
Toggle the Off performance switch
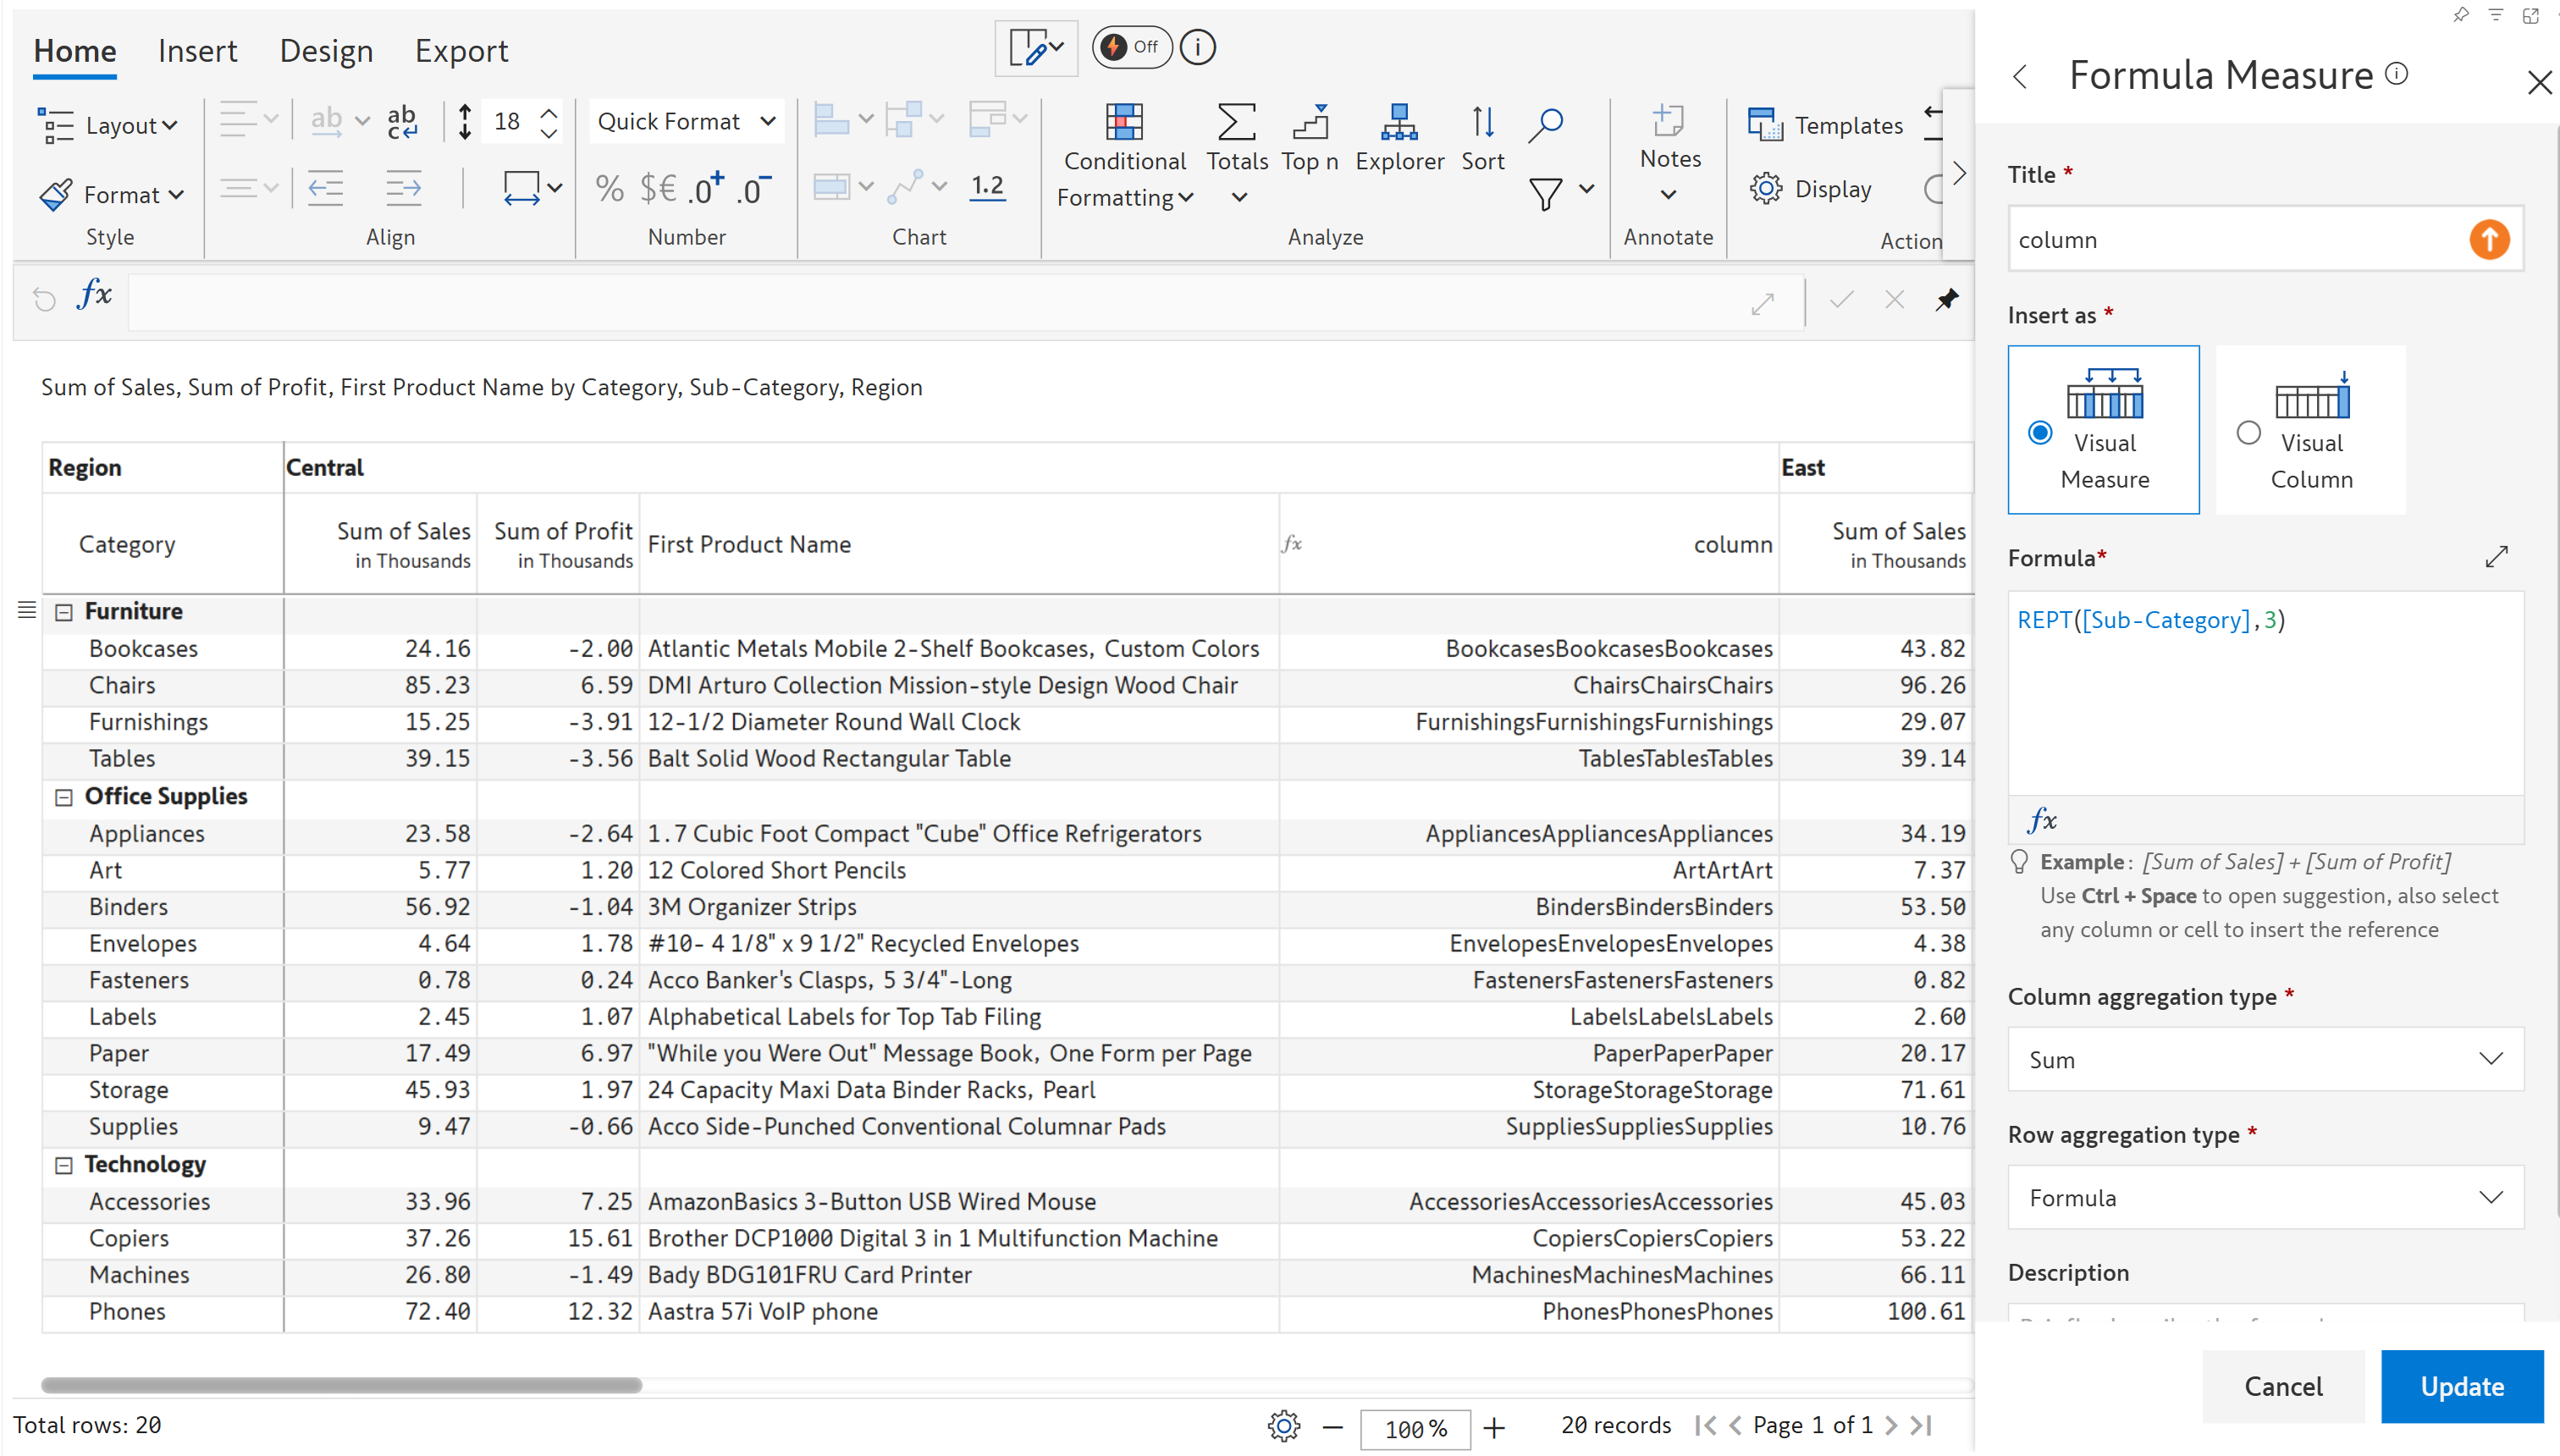coord(1131,47)
